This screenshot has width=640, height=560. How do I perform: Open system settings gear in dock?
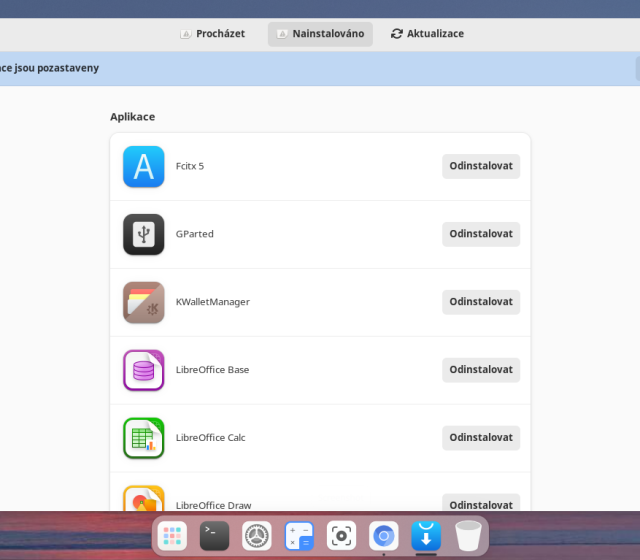[x=257, y=537]
